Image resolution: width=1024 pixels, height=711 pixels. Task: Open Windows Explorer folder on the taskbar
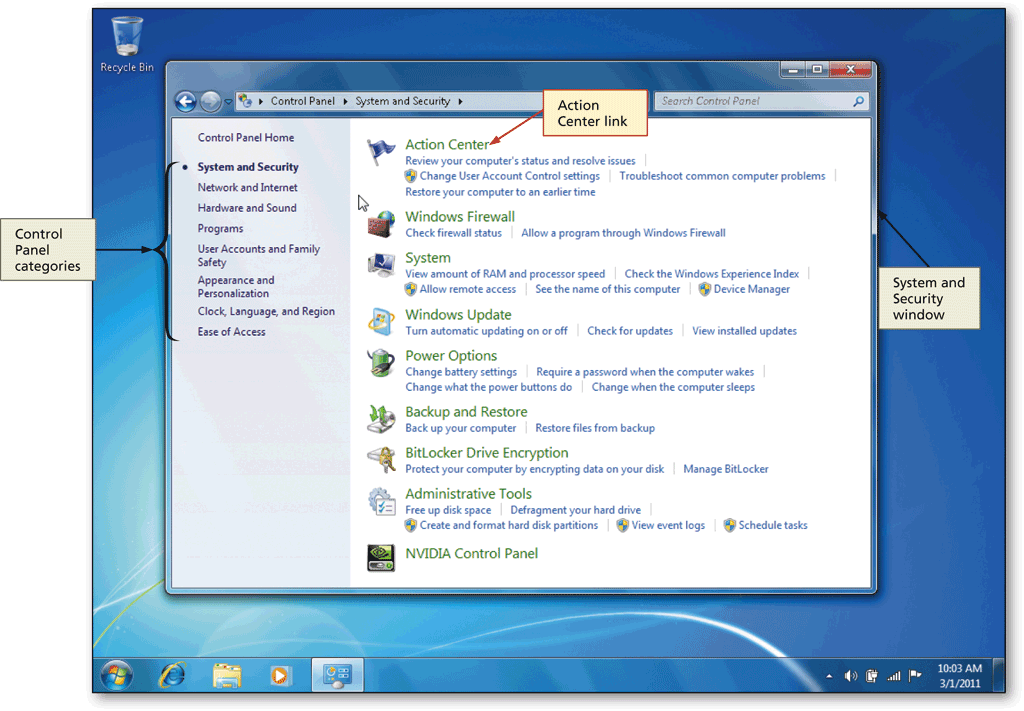227,676
